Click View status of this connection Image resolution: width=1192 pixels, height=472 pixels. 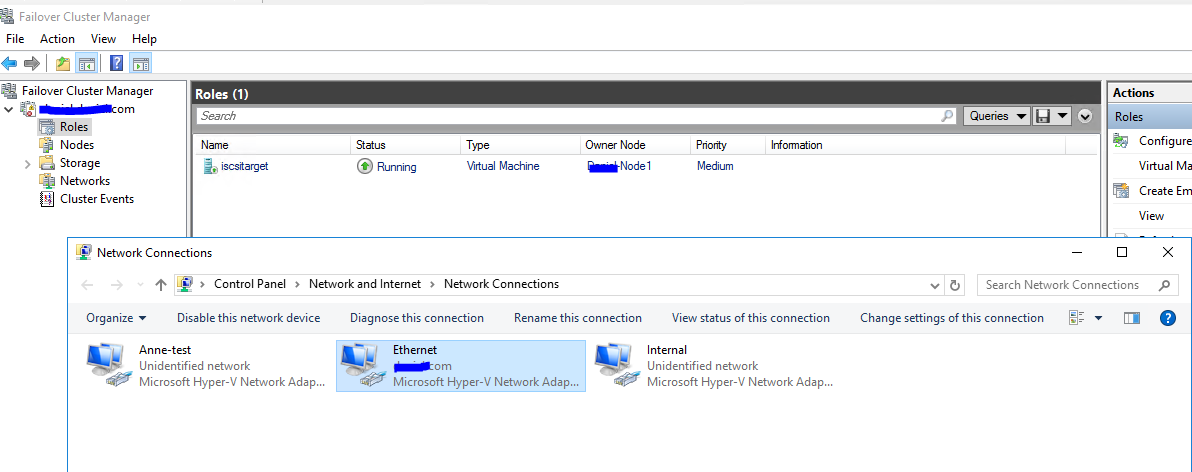click(751, 318)
